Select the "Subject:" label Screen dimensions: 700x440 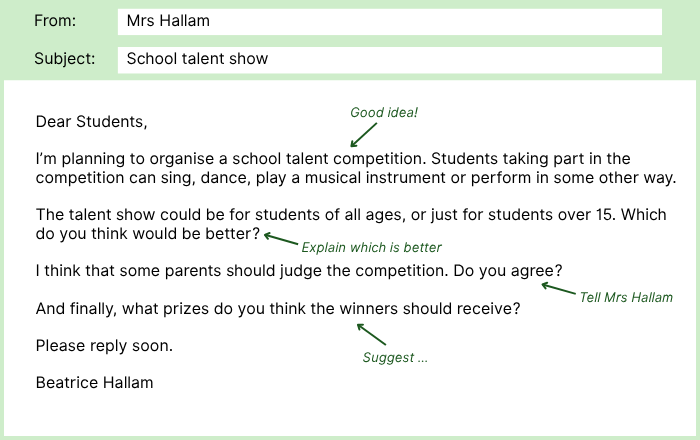[65, 59]
